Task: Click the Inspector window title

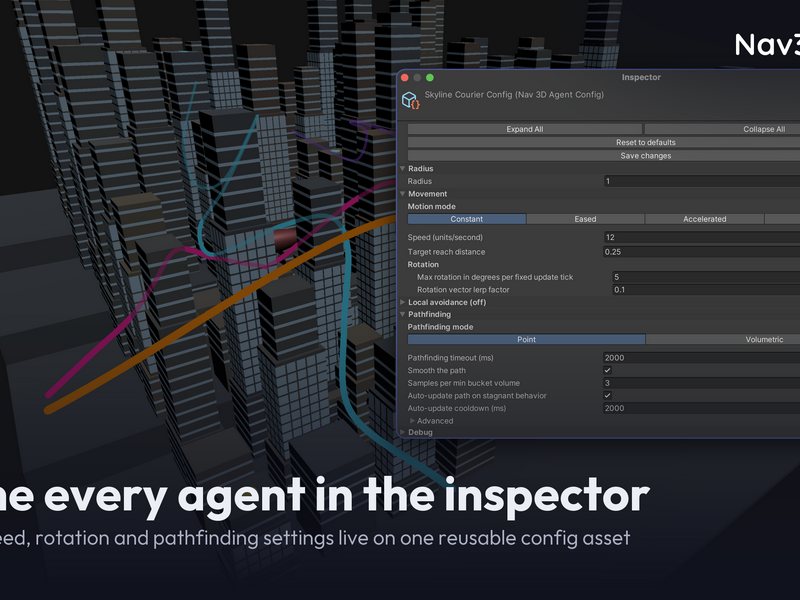Action: coord(641,77)
